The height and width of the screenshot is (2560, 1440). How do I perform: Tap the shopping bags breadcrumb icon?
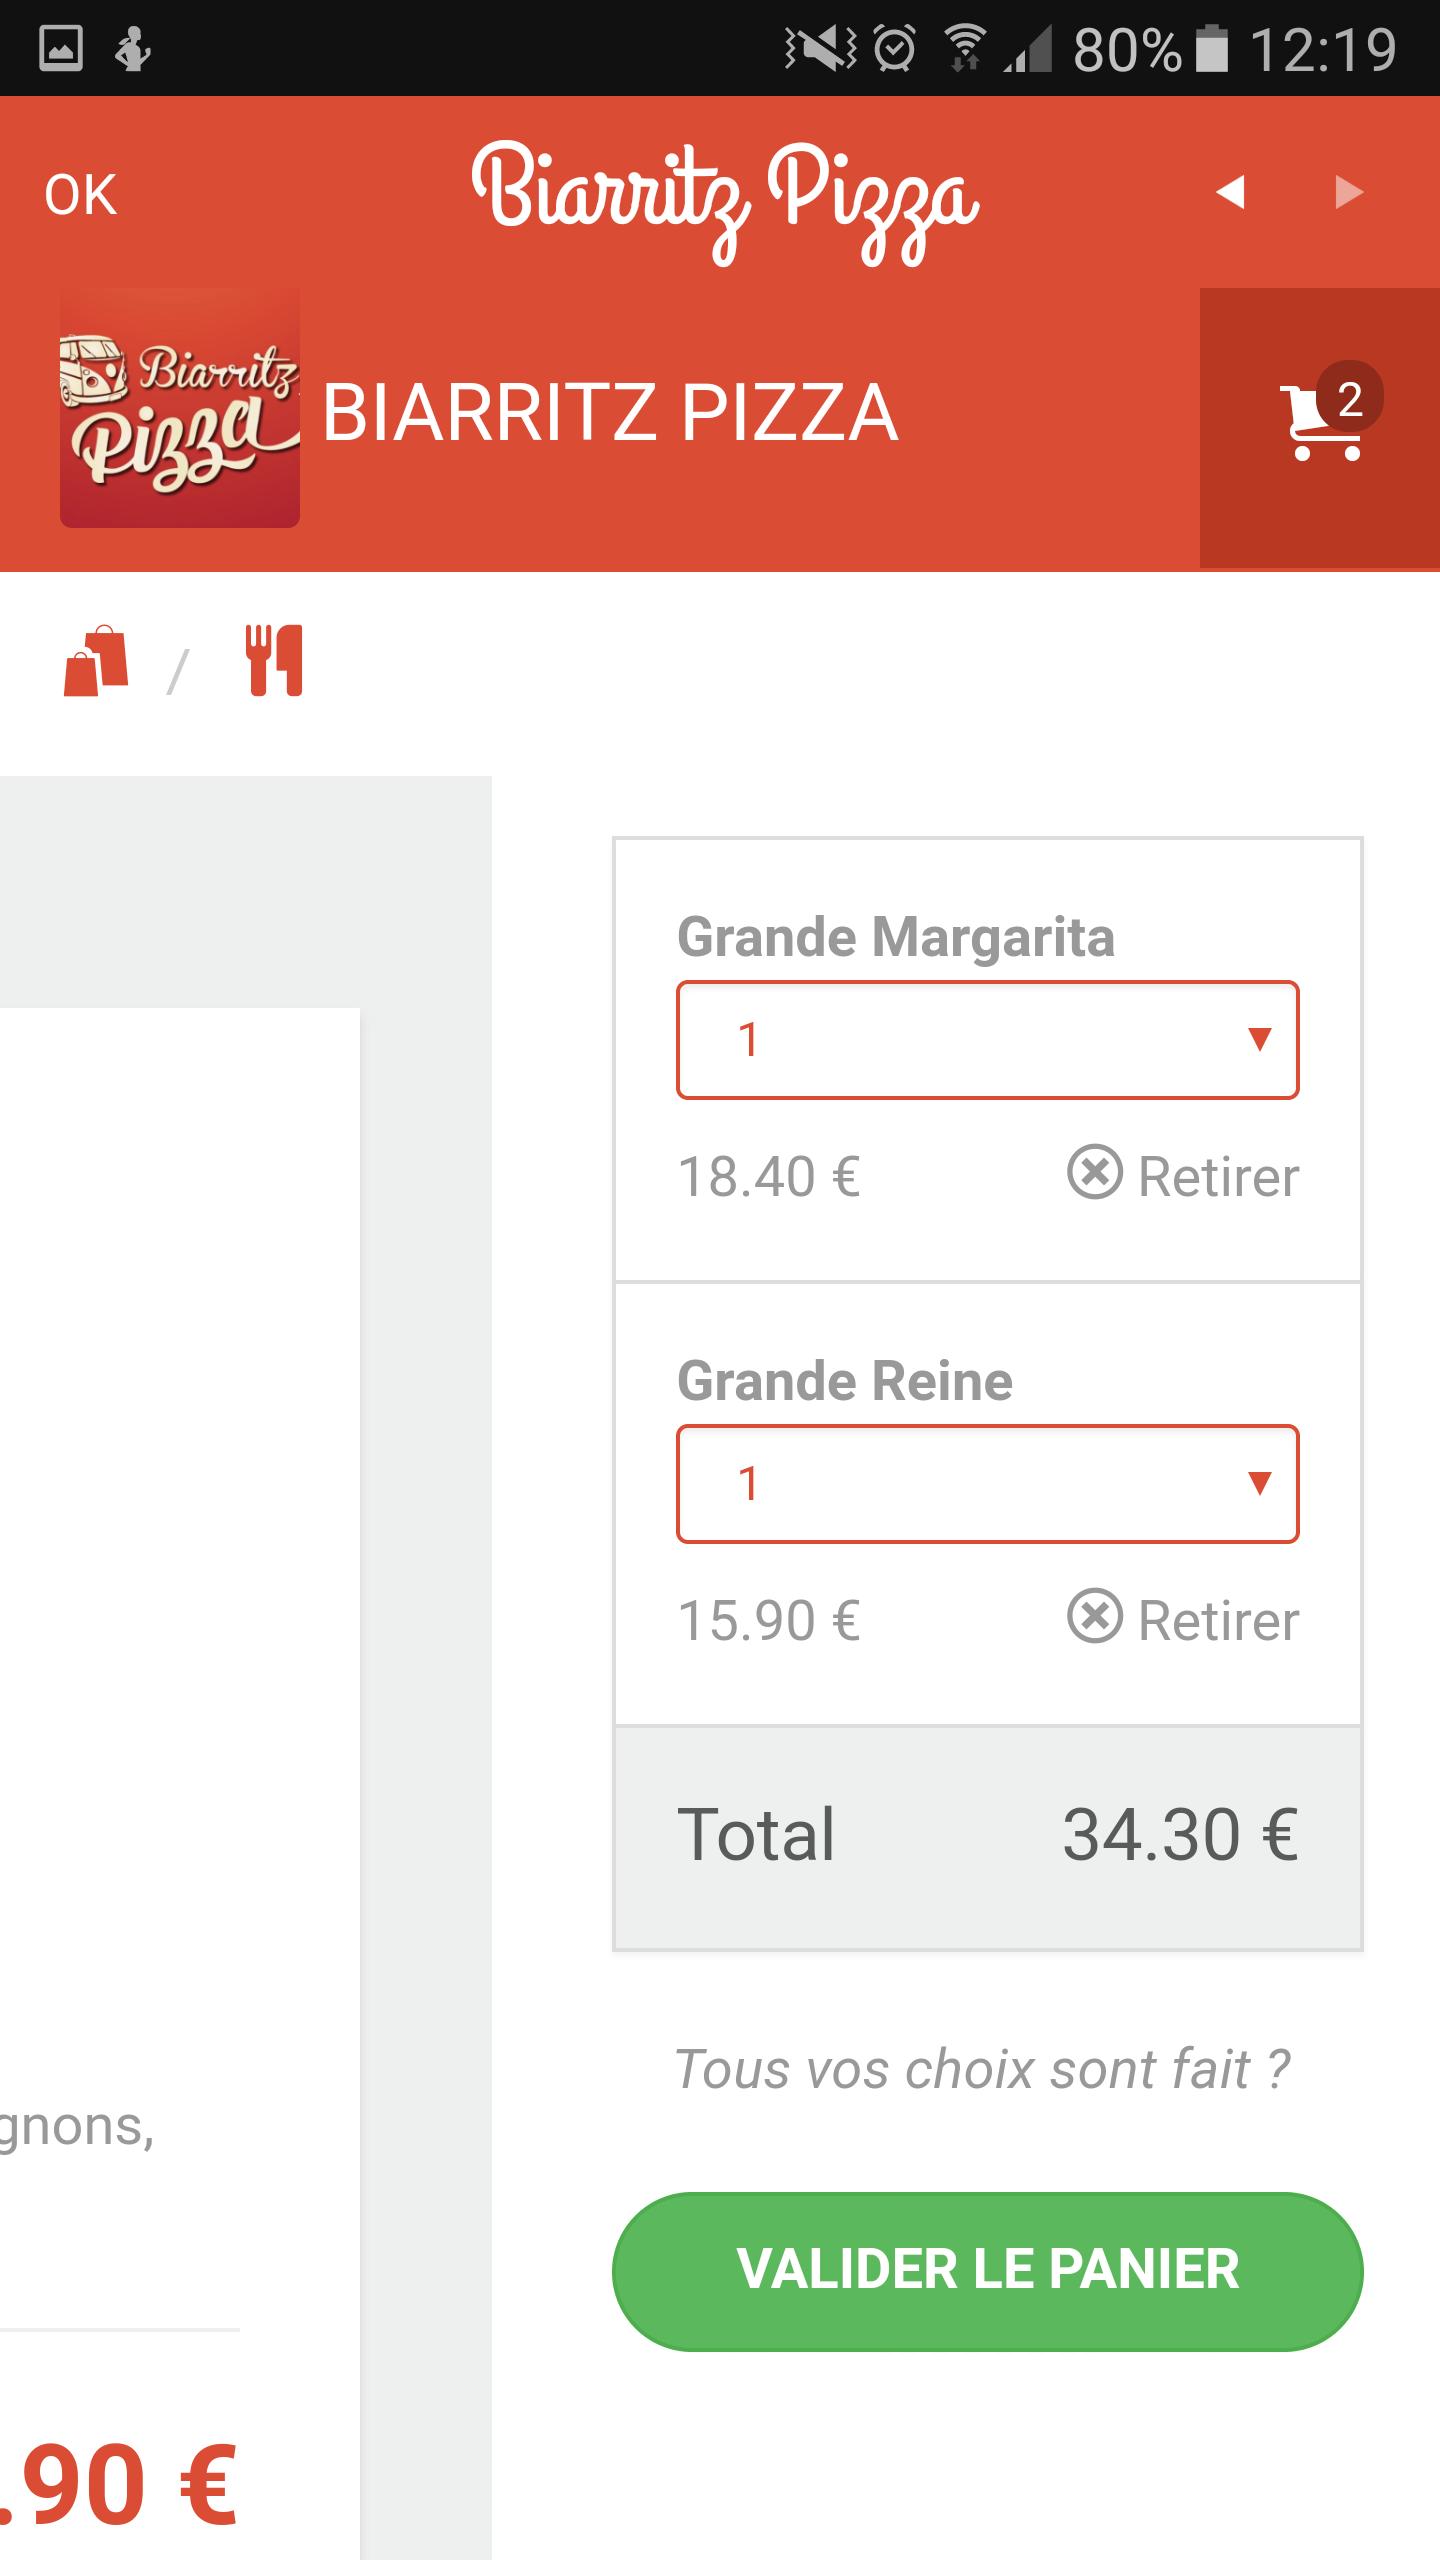(96, 661)
